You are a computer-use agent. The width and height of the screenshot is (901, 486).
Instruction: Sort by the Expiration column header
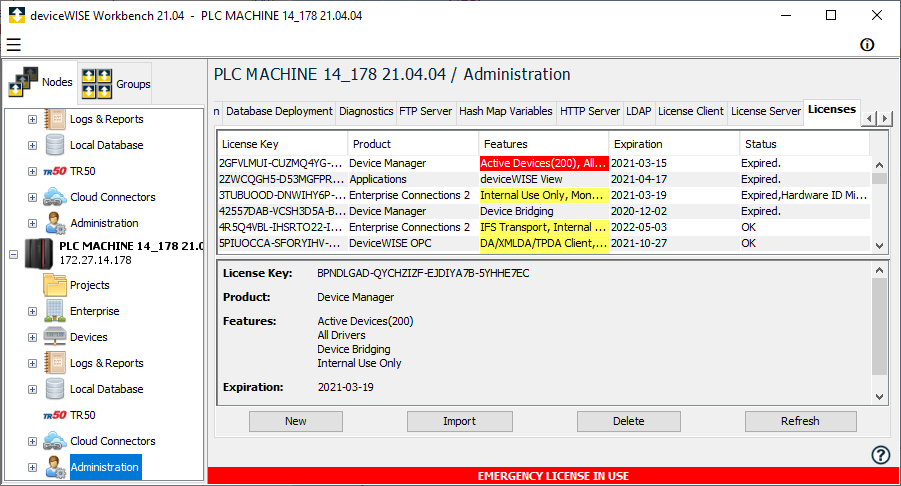click(674, 144)
